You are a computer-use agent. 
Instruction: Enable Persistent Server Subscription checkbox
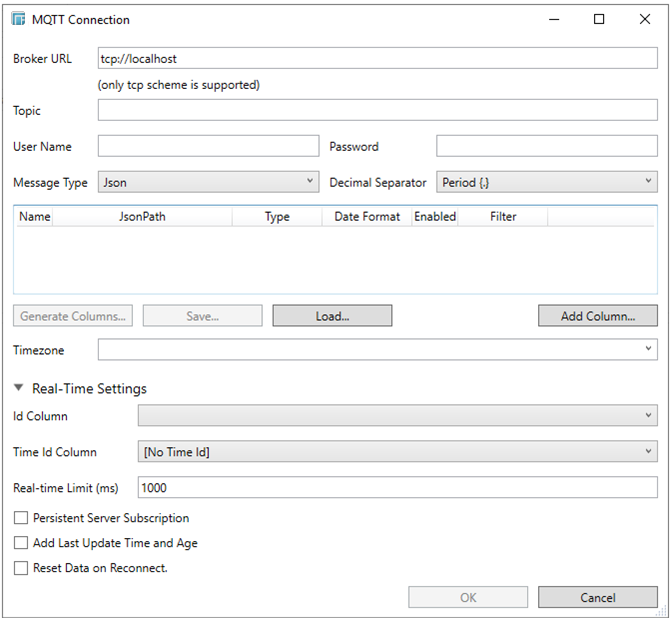(x=21, y=518)
